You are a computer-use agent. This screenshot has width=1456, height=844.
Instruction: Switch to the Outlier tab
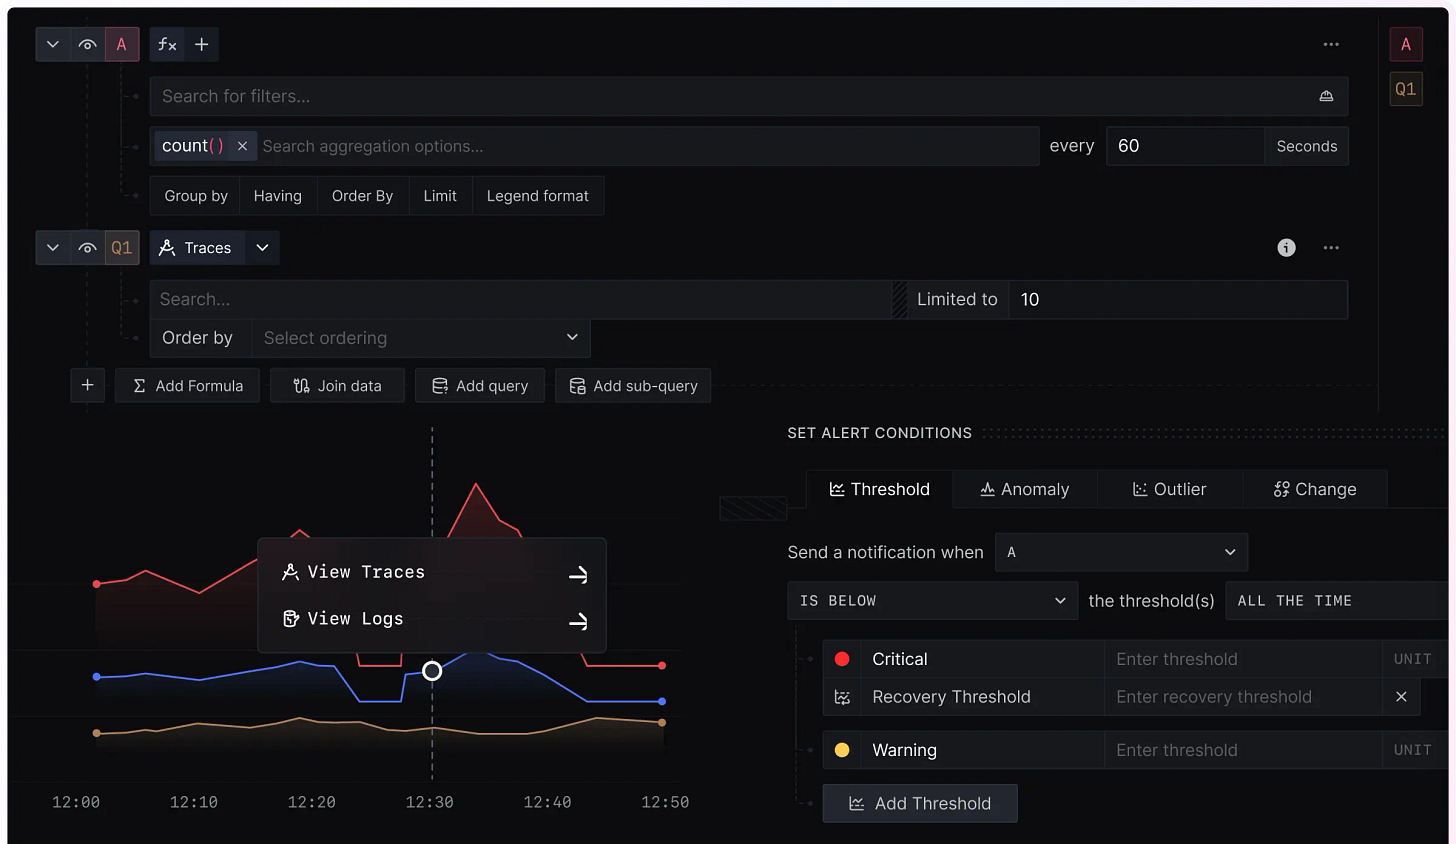pyautogui.click(x=1170, y=489)
